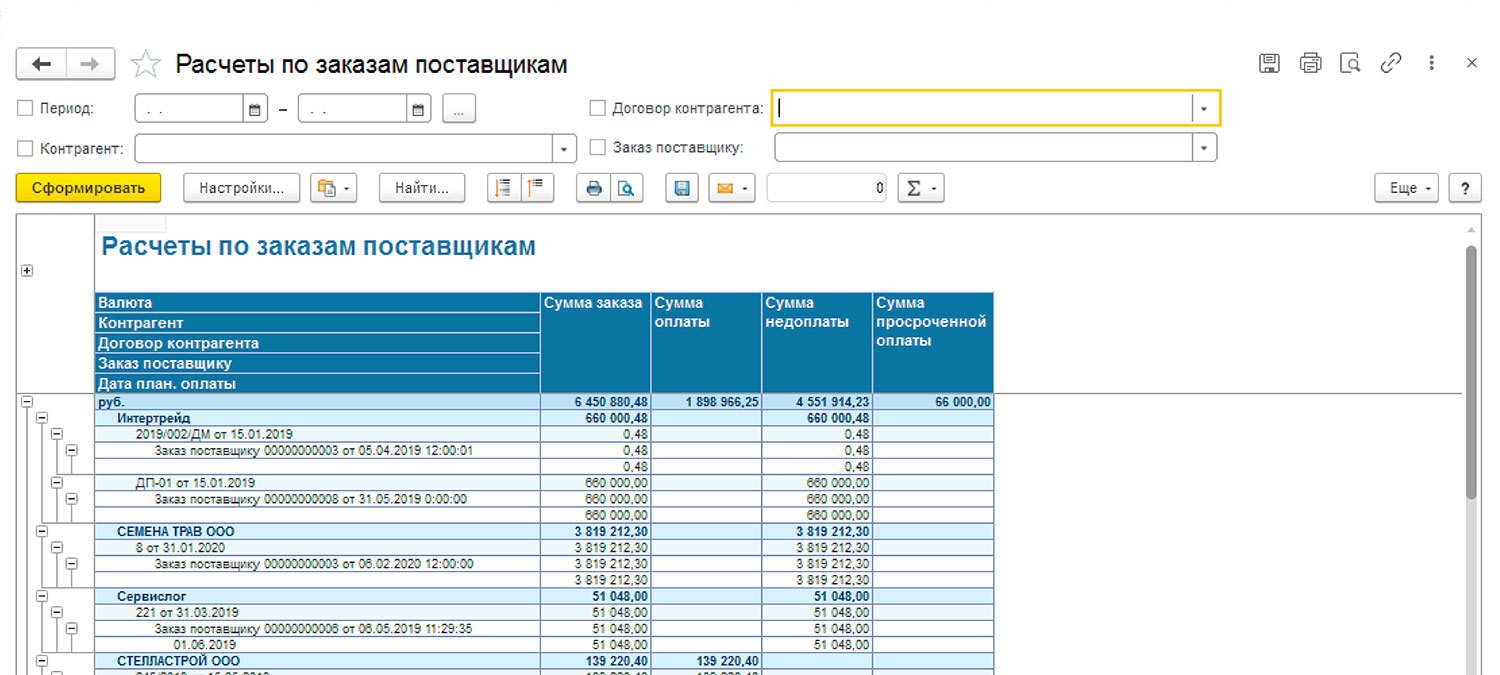The width and height of the screenshot is (1500, 675).
Task: Click the vertical scrollbar of the report
Action: point(1471,370)
